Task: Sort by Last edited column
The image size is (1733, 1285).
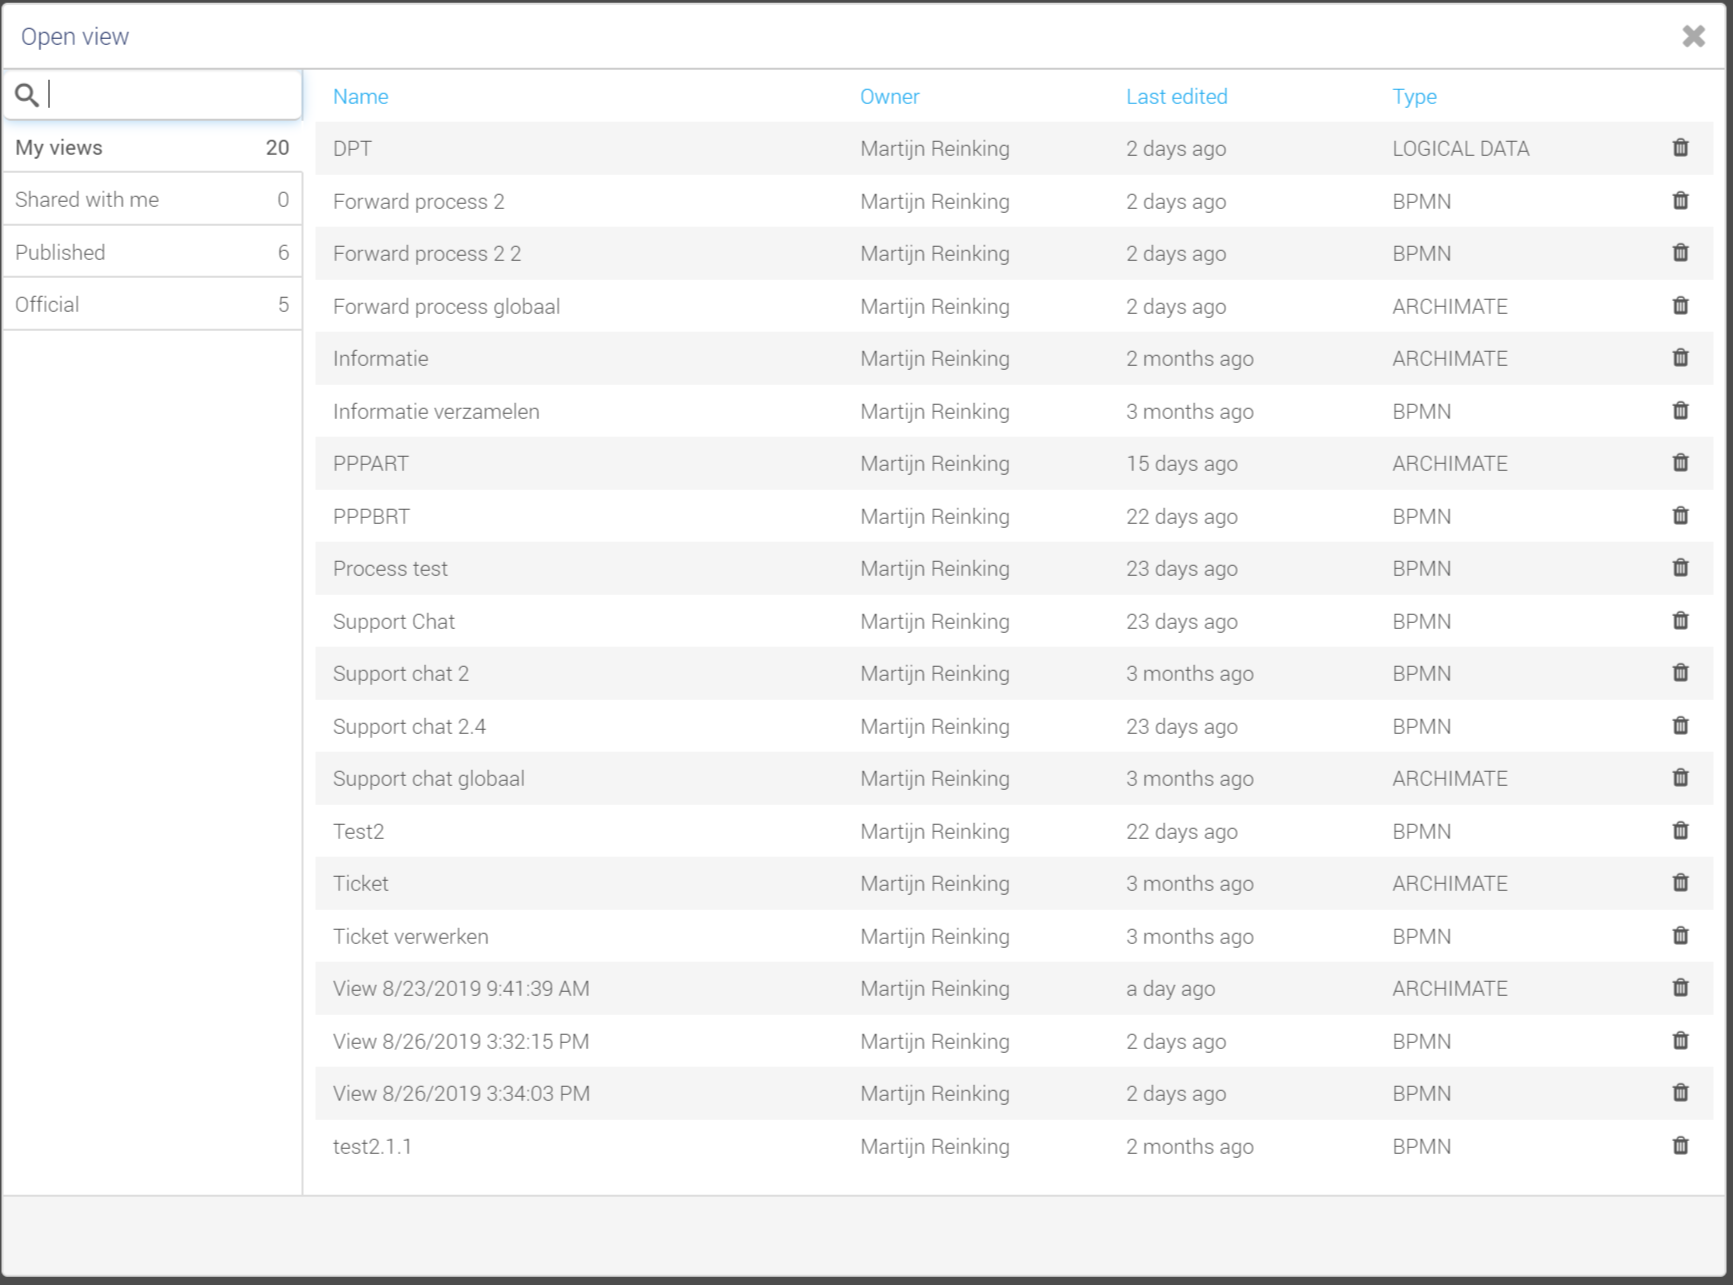Action: tap(1176, 96)
